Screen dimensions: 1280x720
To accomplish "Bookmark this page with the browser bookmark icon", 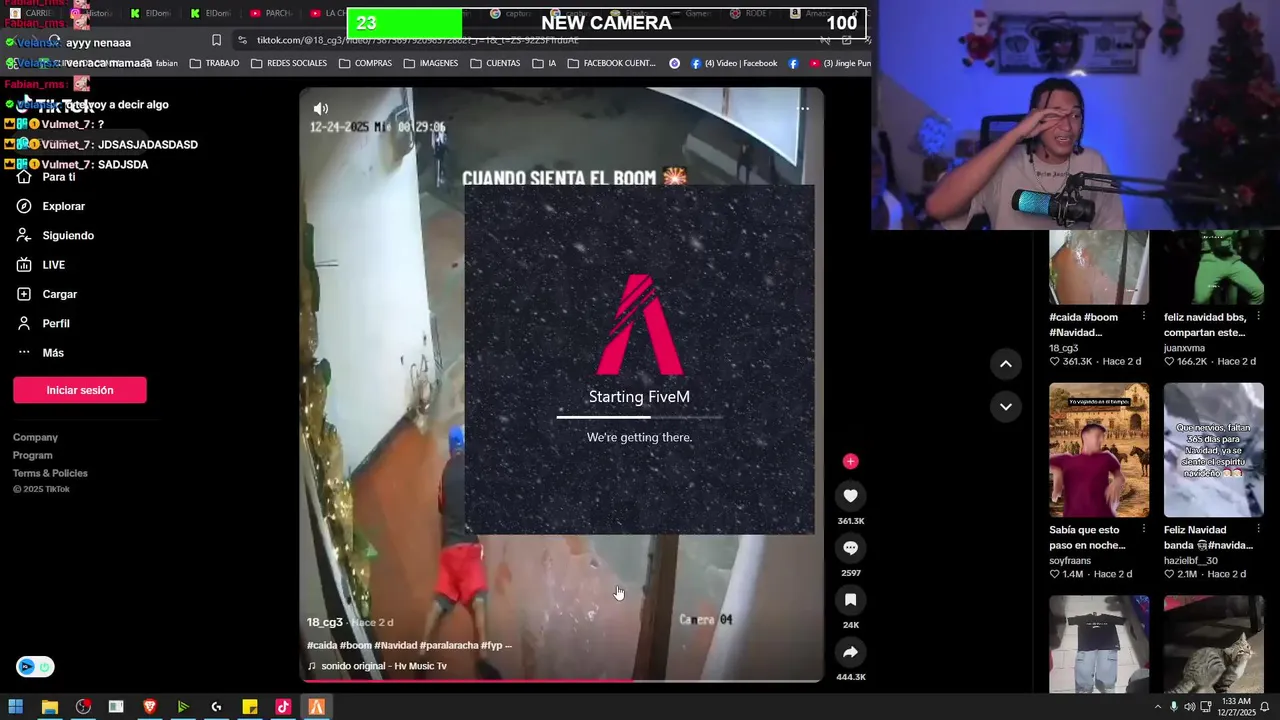I will 216,40.
